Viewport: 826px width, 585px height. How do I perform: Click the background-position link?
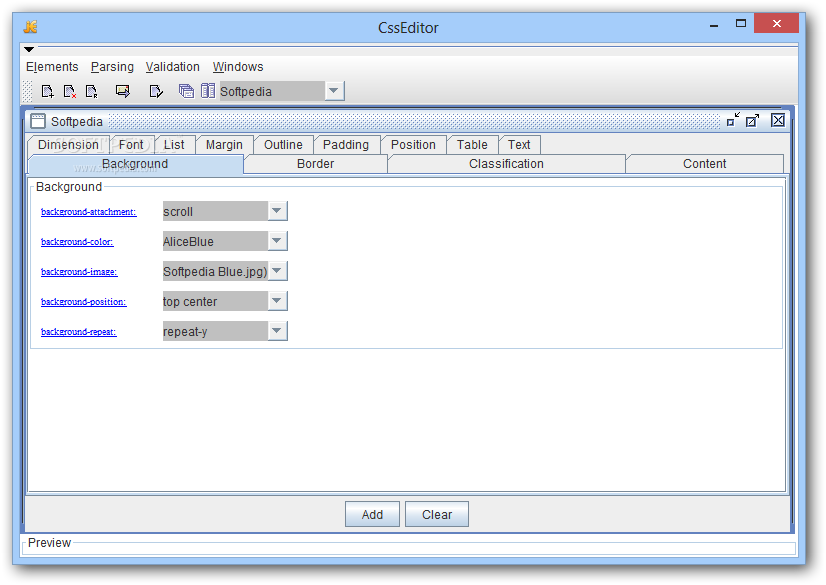pos(84,302)
